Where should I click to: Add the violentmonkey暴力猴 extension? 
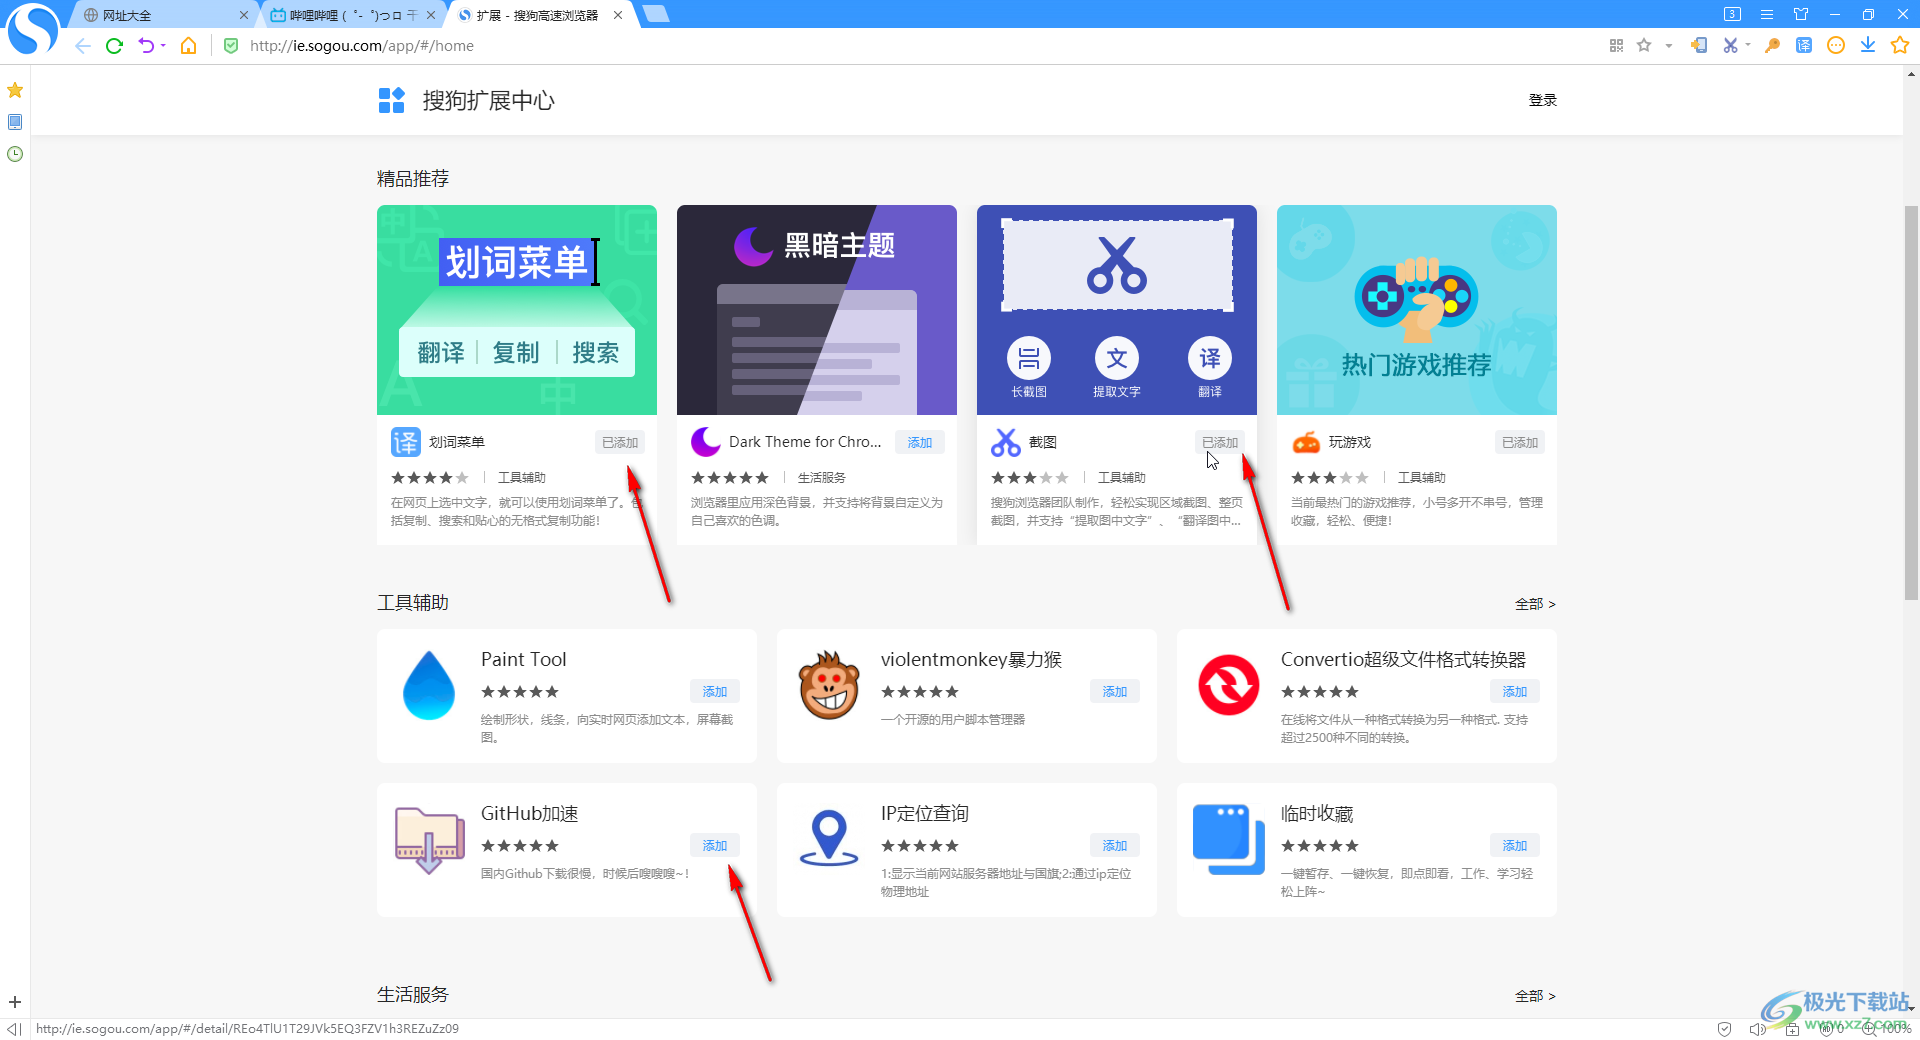[x=1115, y=692]
